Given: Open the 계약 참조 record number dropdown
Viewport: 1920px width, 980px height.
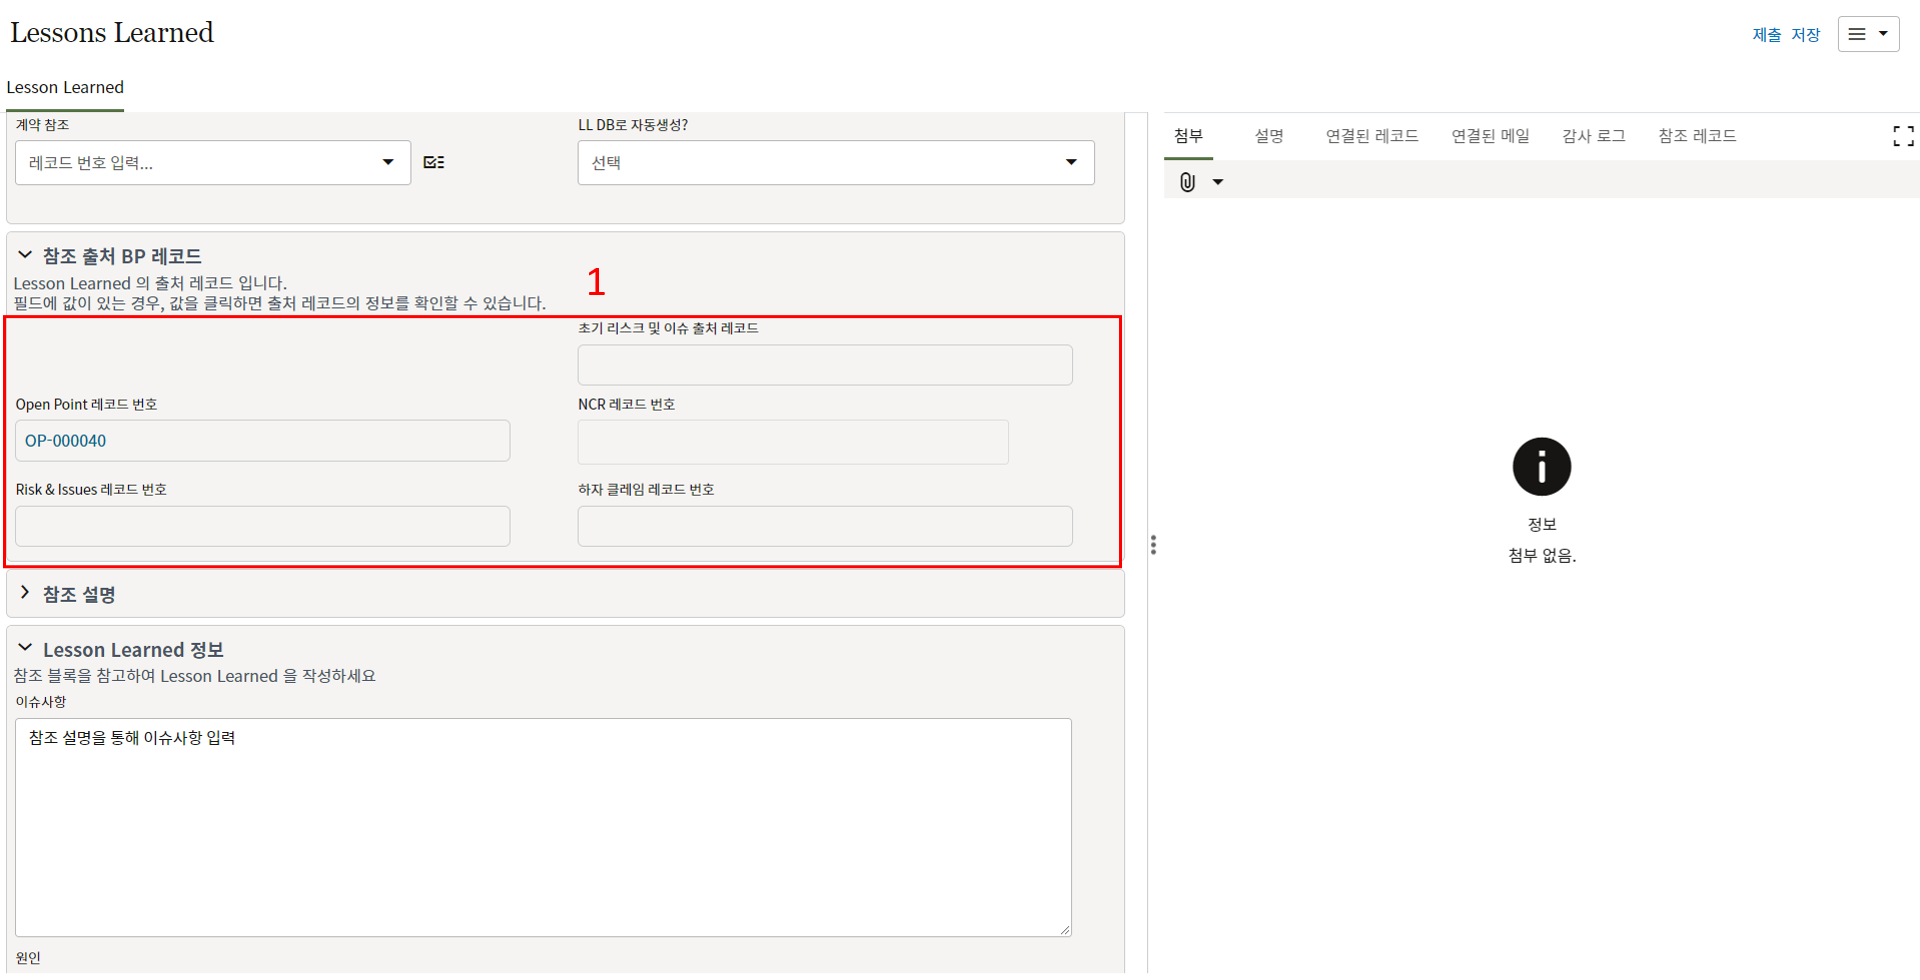Looking at the screenshot, I should [387, 162].
